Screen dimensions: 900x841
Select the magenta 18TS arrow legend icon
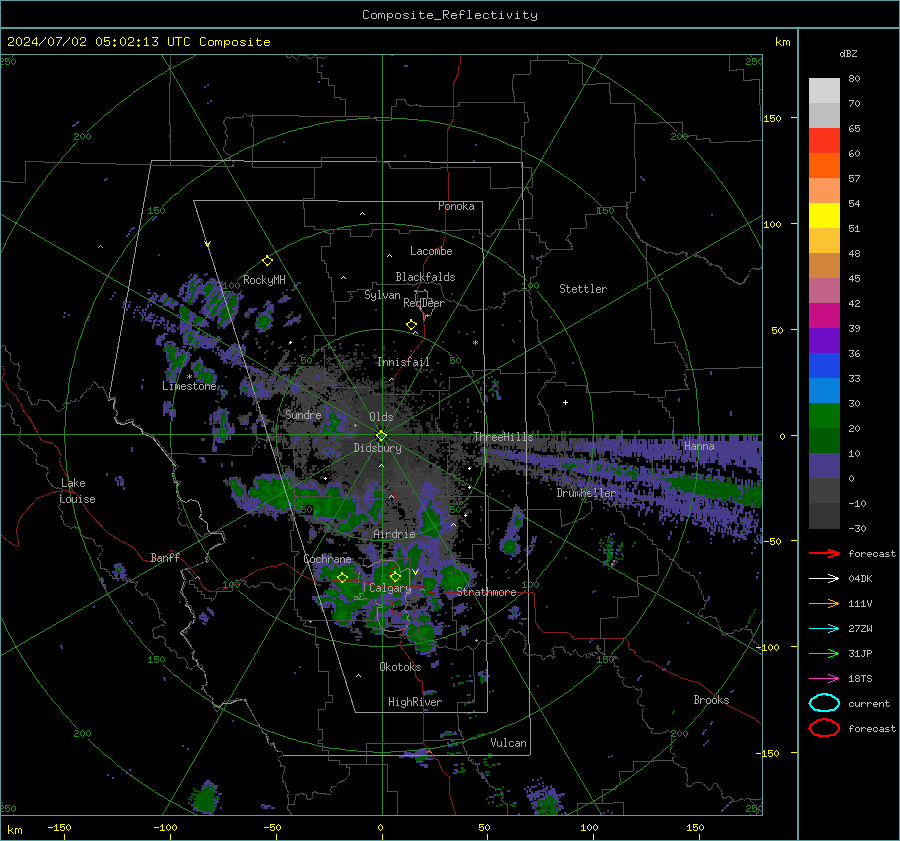pyautogui.click(x=824, y=679)
